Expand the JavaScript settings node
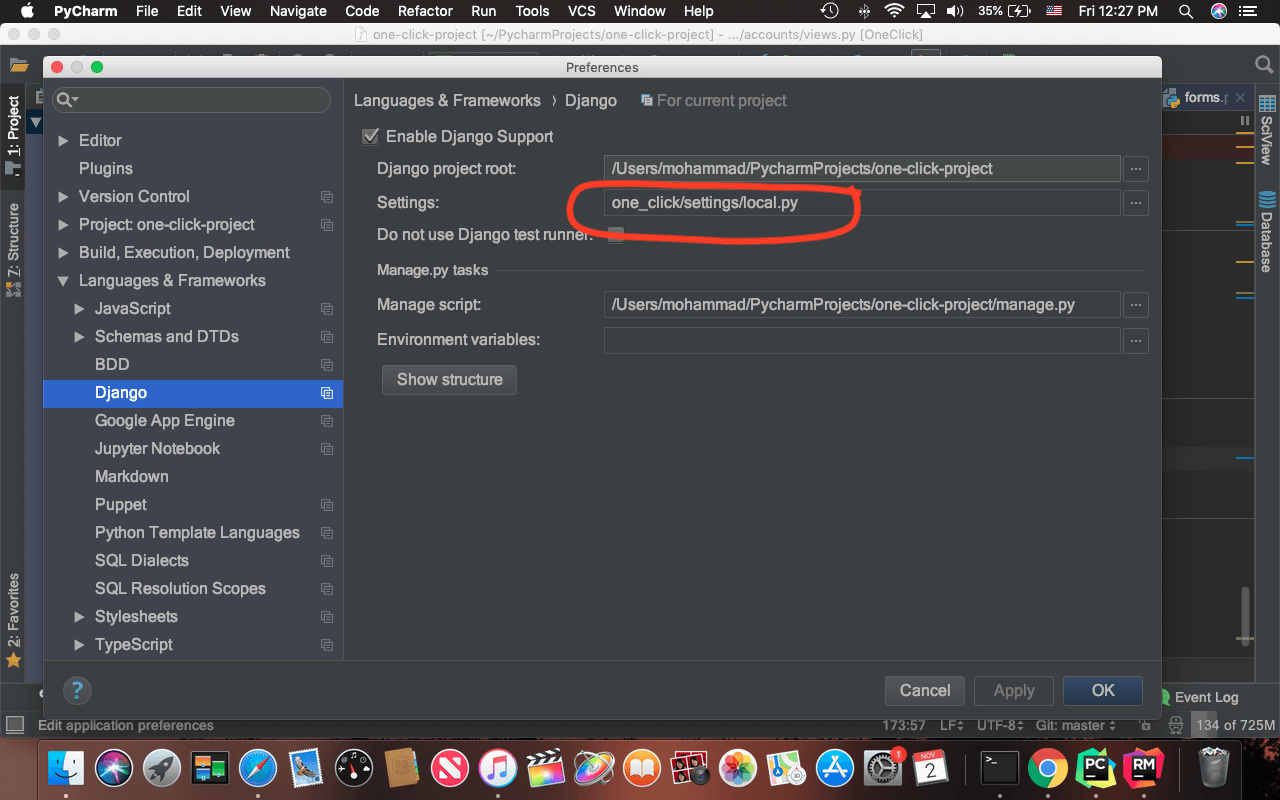1280x800 pixels. (80, 309)
